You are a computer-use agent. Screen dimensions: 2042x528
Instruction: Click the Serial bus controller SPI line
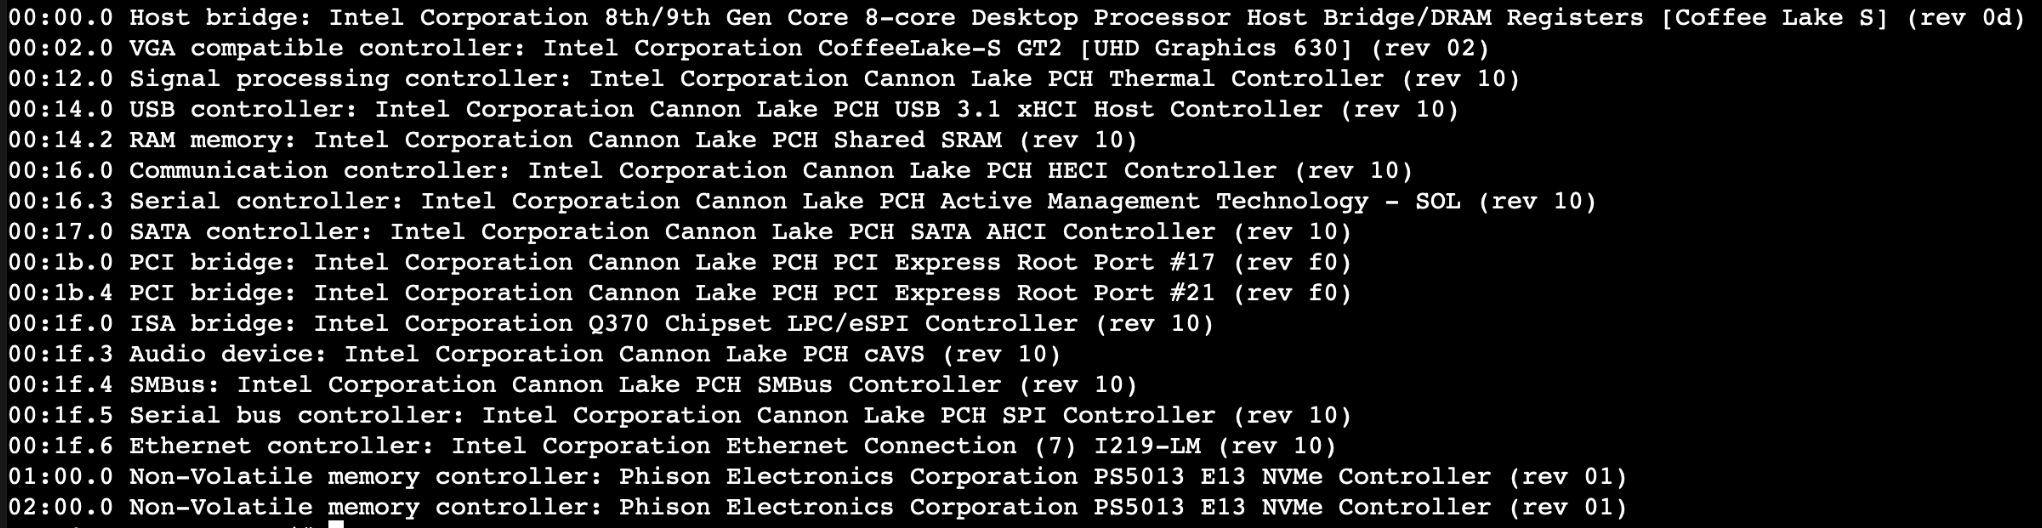click(x=679, y=415)
